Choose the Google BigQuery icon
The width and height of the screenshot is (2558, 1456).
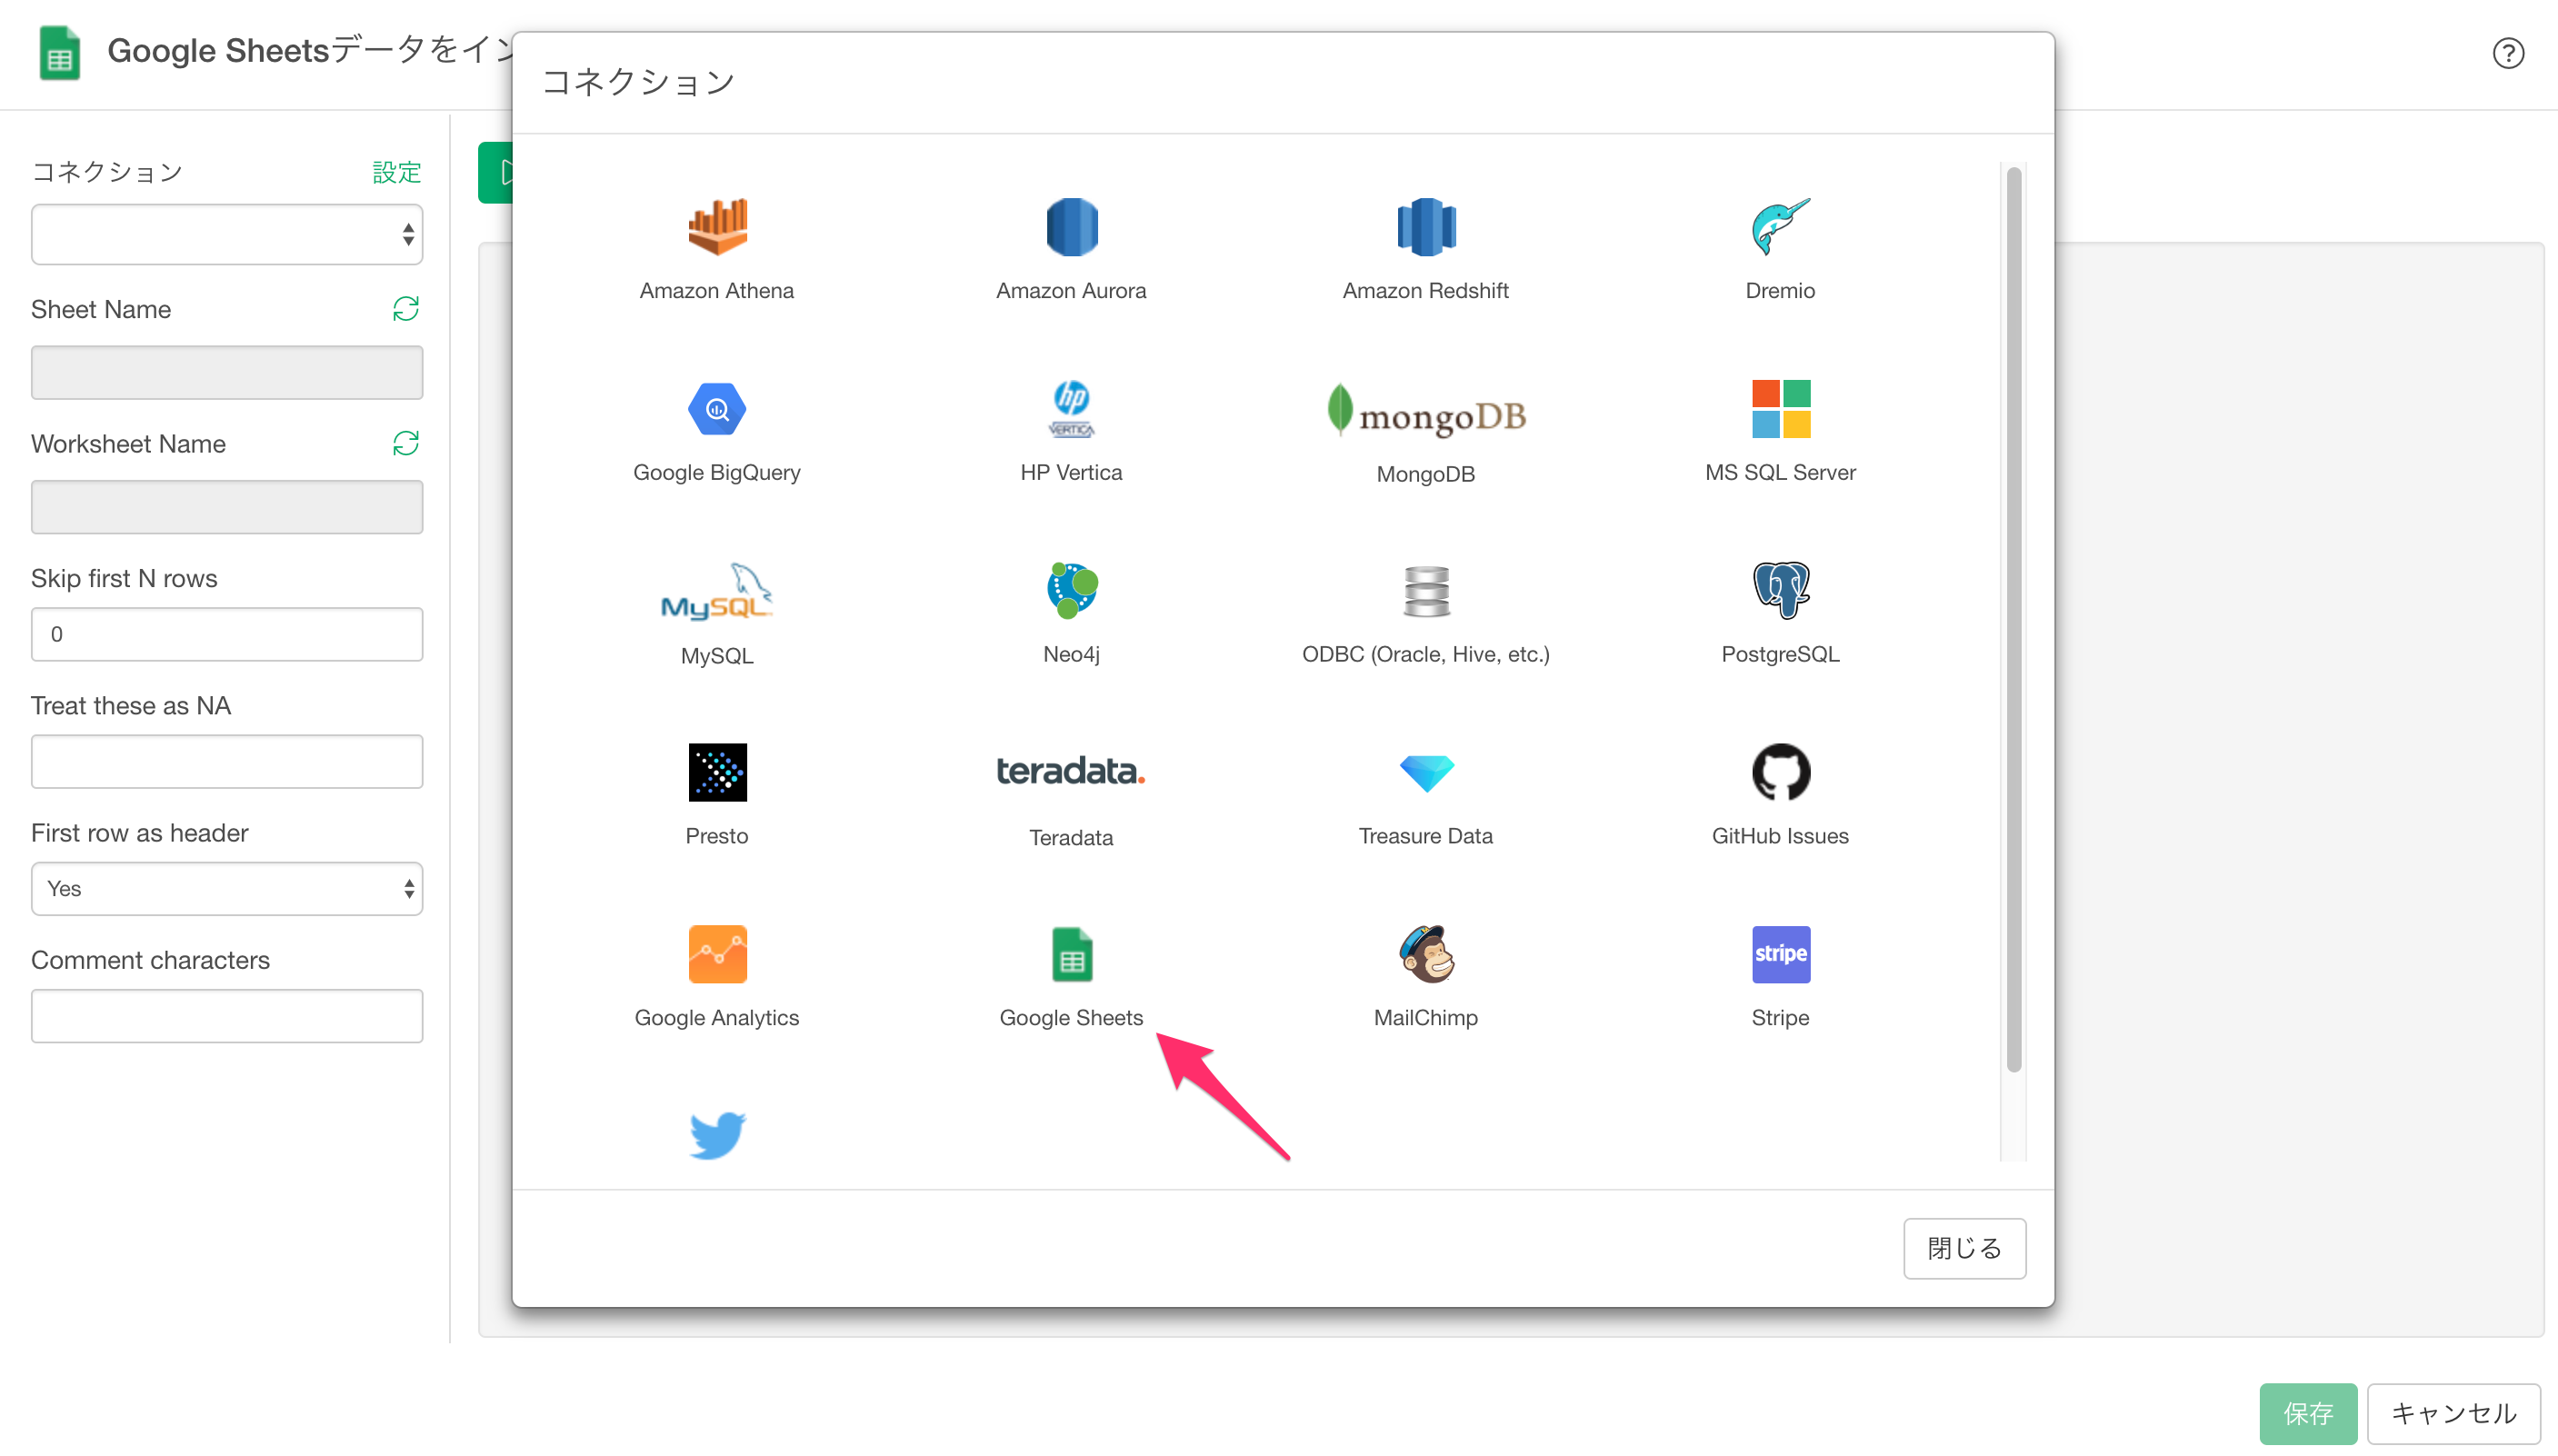point(717,409)
